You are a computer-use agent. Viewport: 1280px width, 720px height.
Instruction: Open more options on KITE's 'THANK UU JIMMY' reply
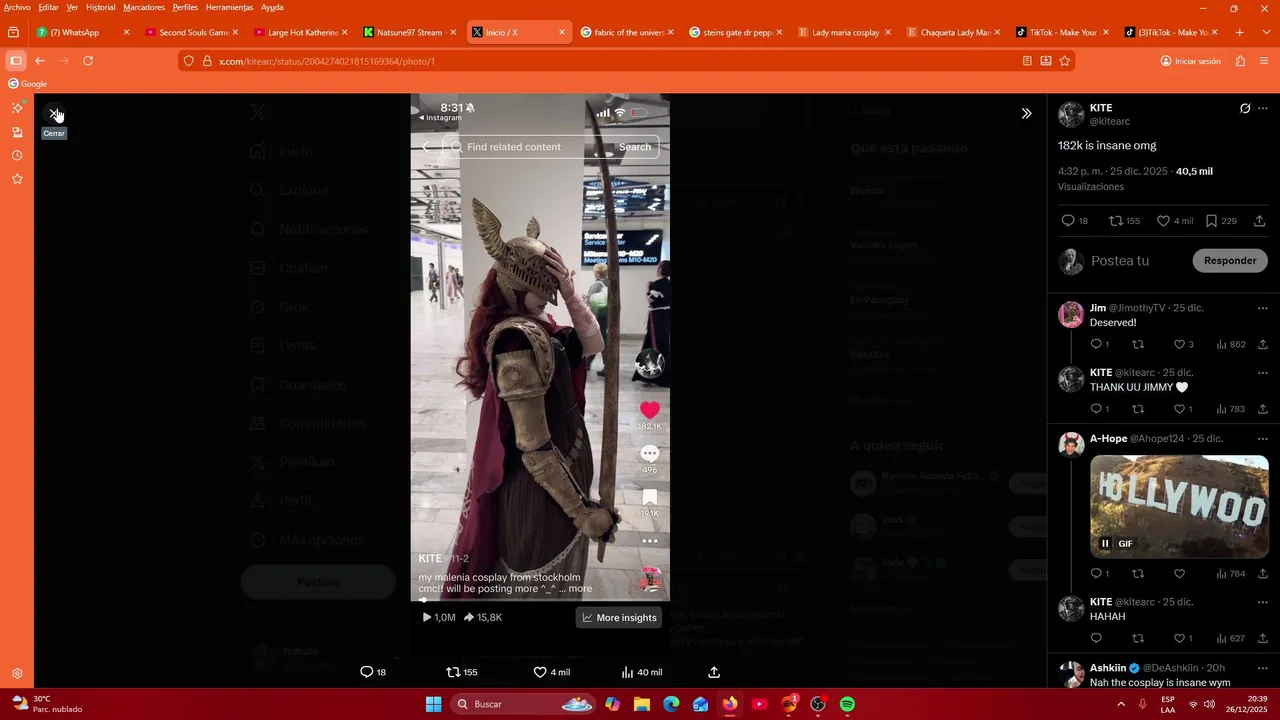coord(1263,372)
